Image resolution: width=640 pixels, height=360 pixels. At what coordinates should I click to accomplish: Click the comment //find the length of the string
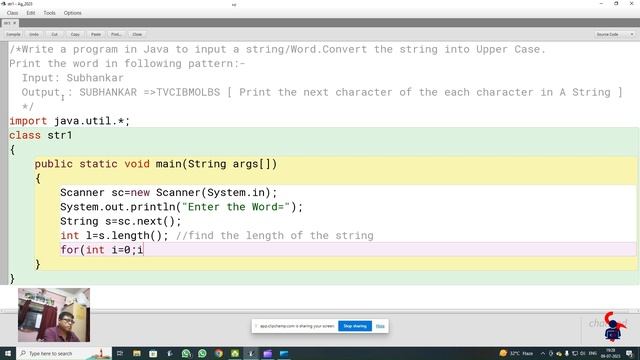[275, 236]
